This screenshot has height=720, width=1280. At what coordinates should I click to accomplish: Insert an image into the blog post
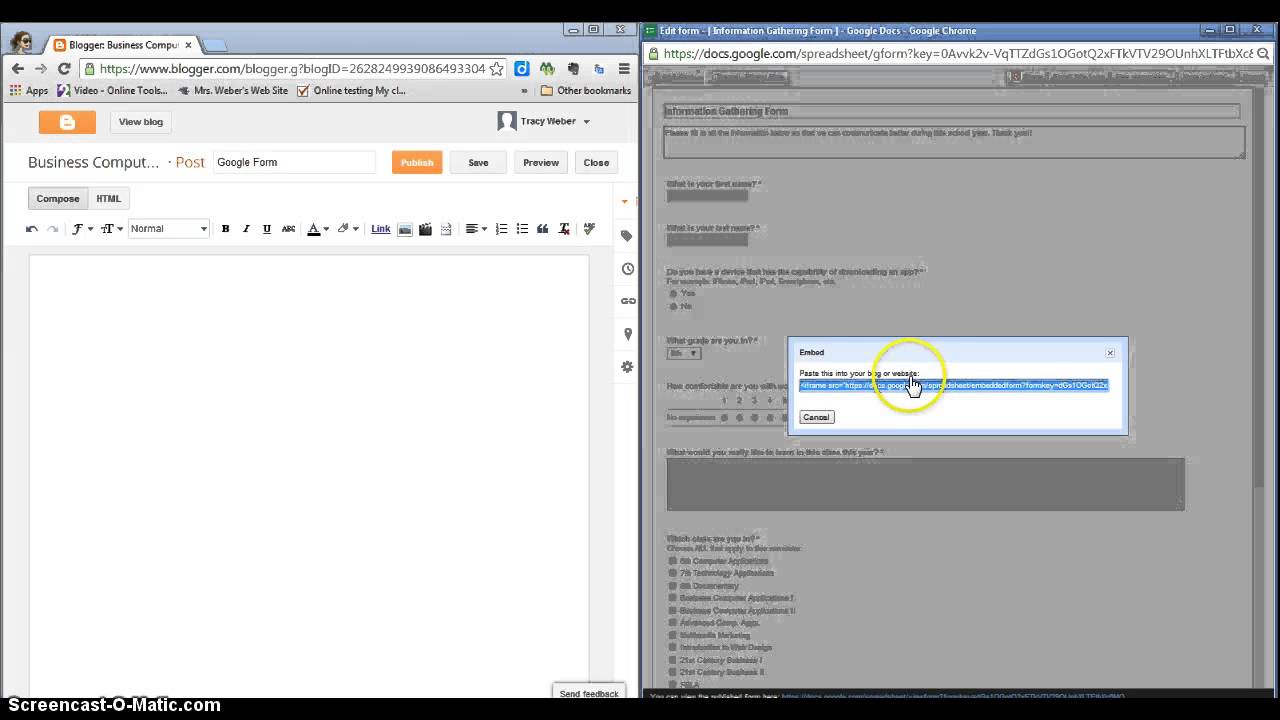tap(405, 229)
